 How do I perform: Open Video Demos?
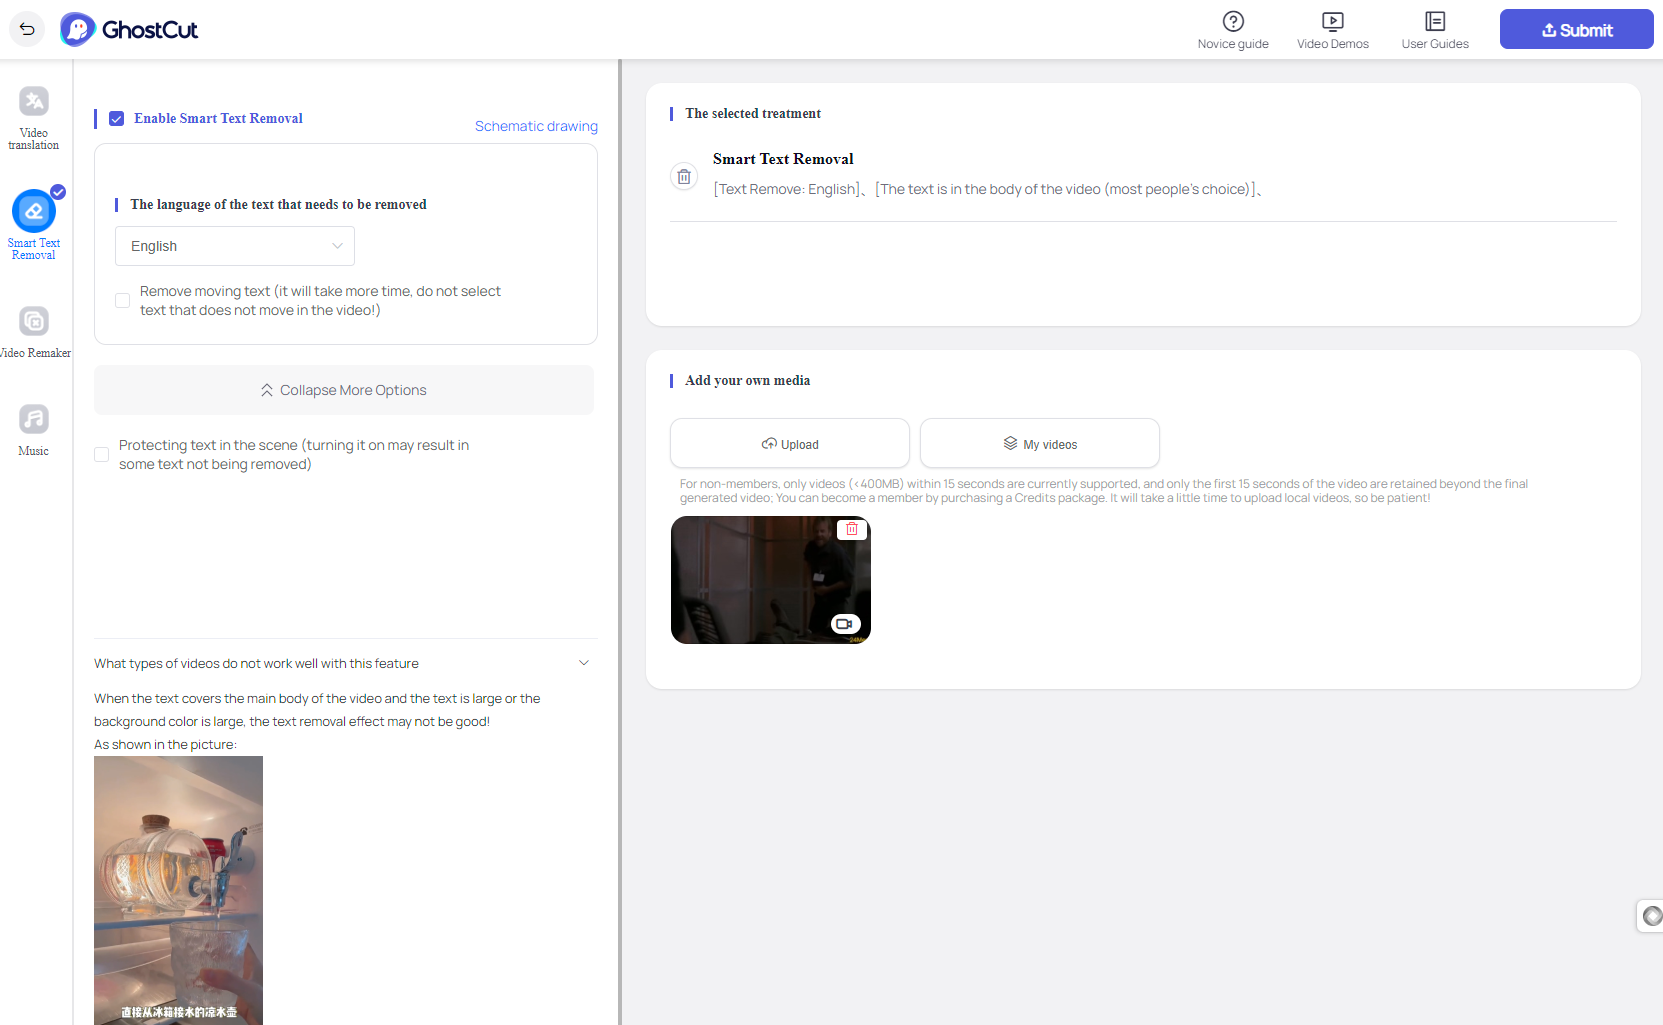tap(1332, 30)
